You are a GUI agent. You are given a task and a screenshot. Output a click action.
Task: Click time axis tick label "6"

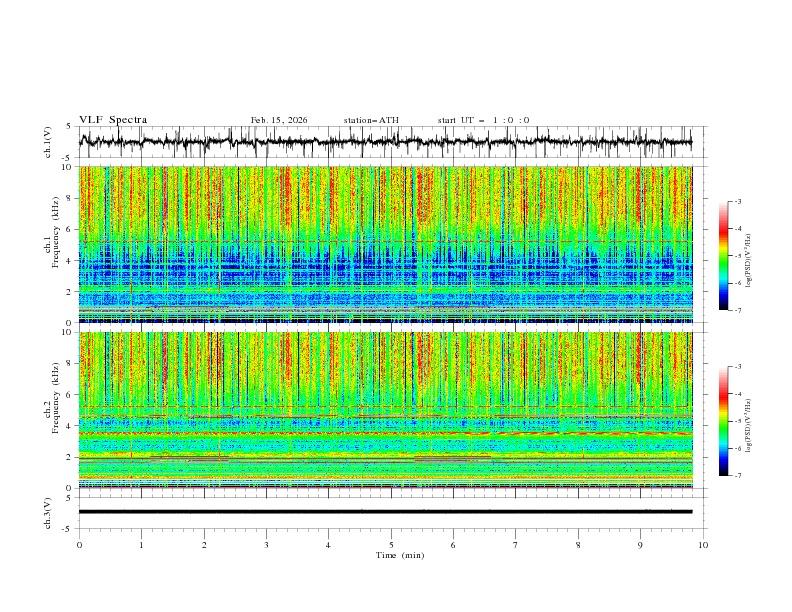[453, 545]
